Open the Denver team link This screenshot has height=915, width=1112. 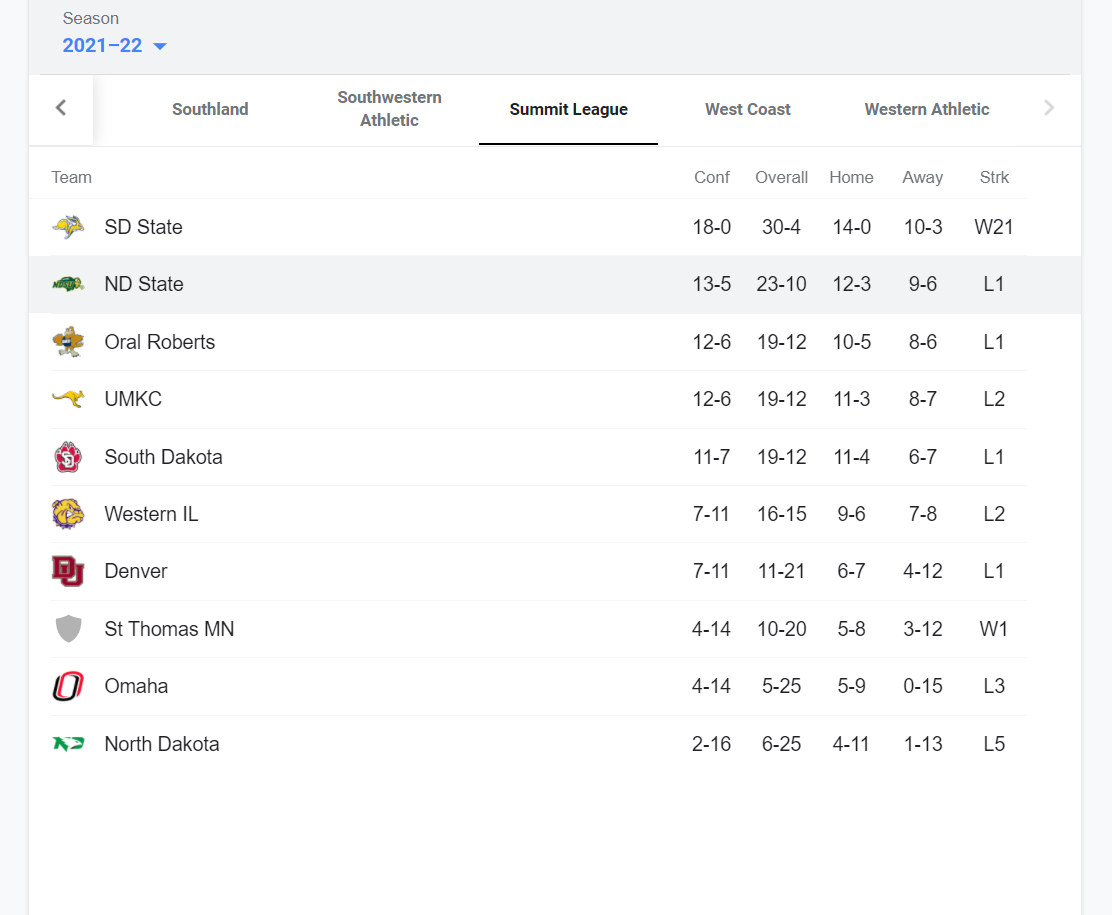point(136,571)
